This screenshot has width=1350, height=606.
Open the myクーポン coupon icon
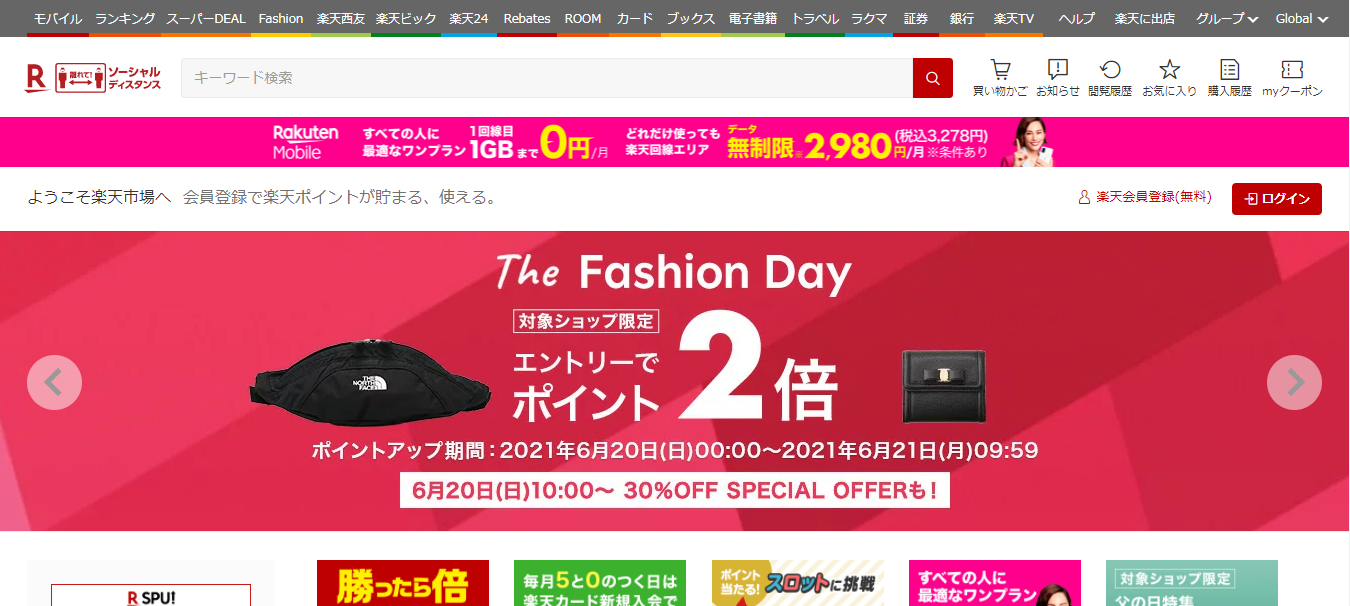pyautogui.click(x=1292, y=78)
